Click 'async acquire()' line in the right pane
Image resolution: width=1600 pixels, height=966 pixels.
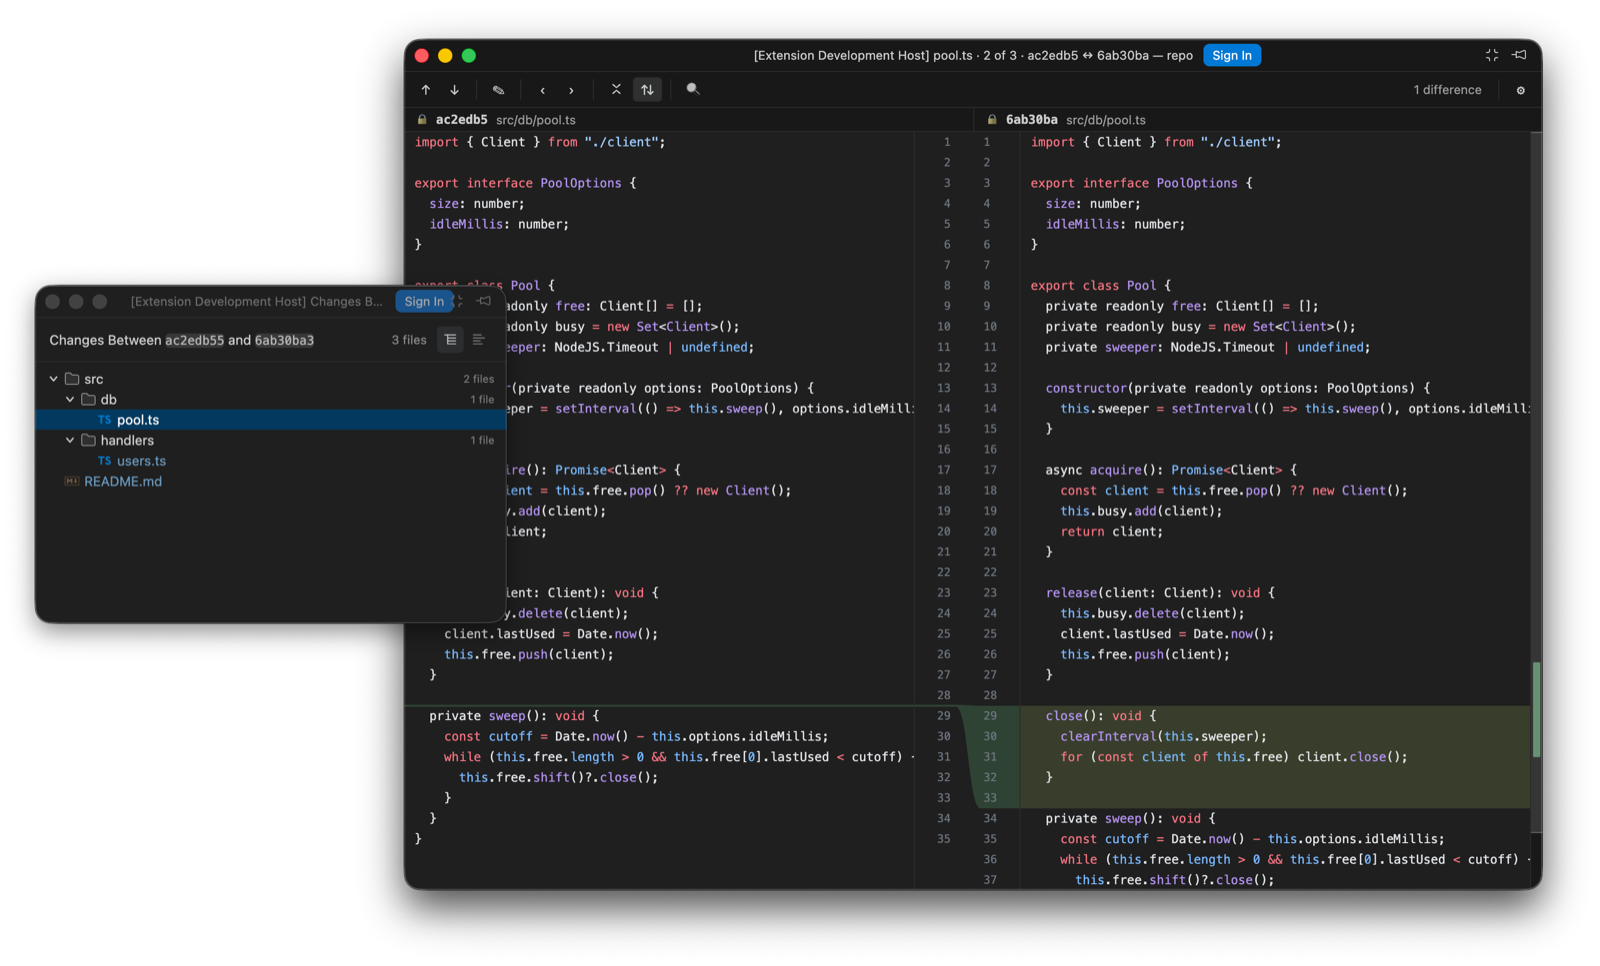point(1170,470)
